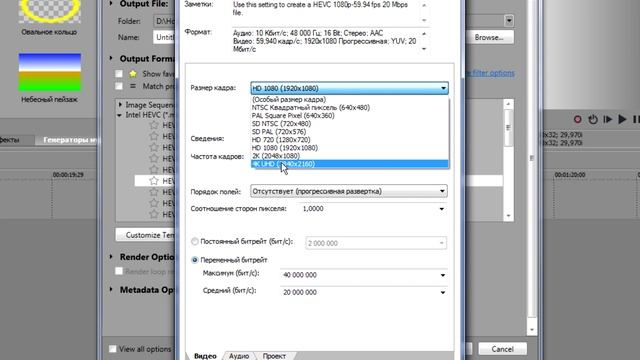Expand the Metadata Options section

pos(111,289)
